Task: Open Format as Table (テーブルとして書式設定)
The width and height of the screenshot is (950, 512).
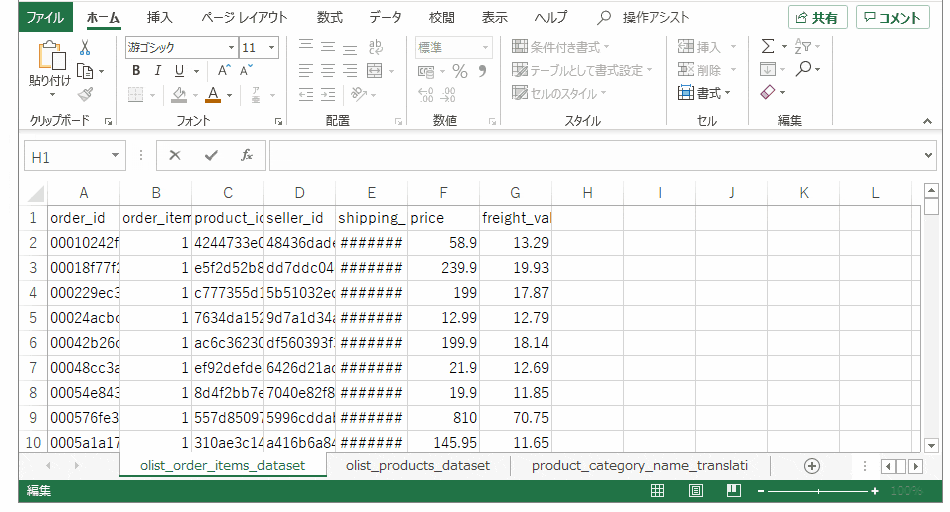Action: (x=582, y=70)
